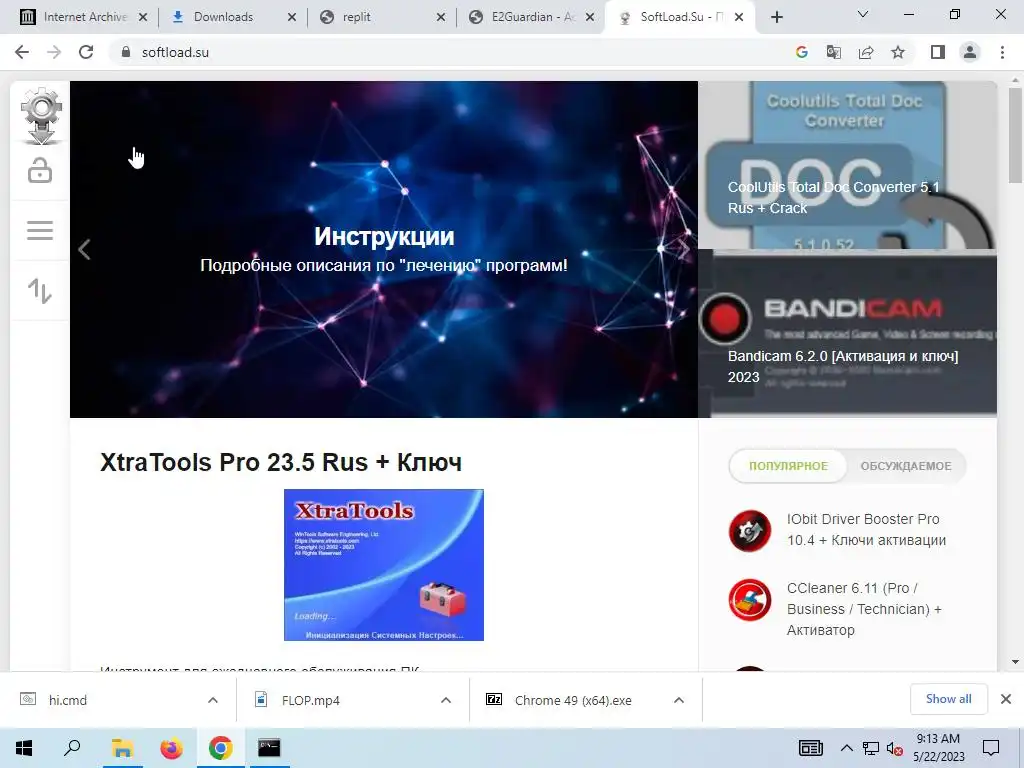
Task: Open File Explorer from taskbar
Action: coord(122,748)
